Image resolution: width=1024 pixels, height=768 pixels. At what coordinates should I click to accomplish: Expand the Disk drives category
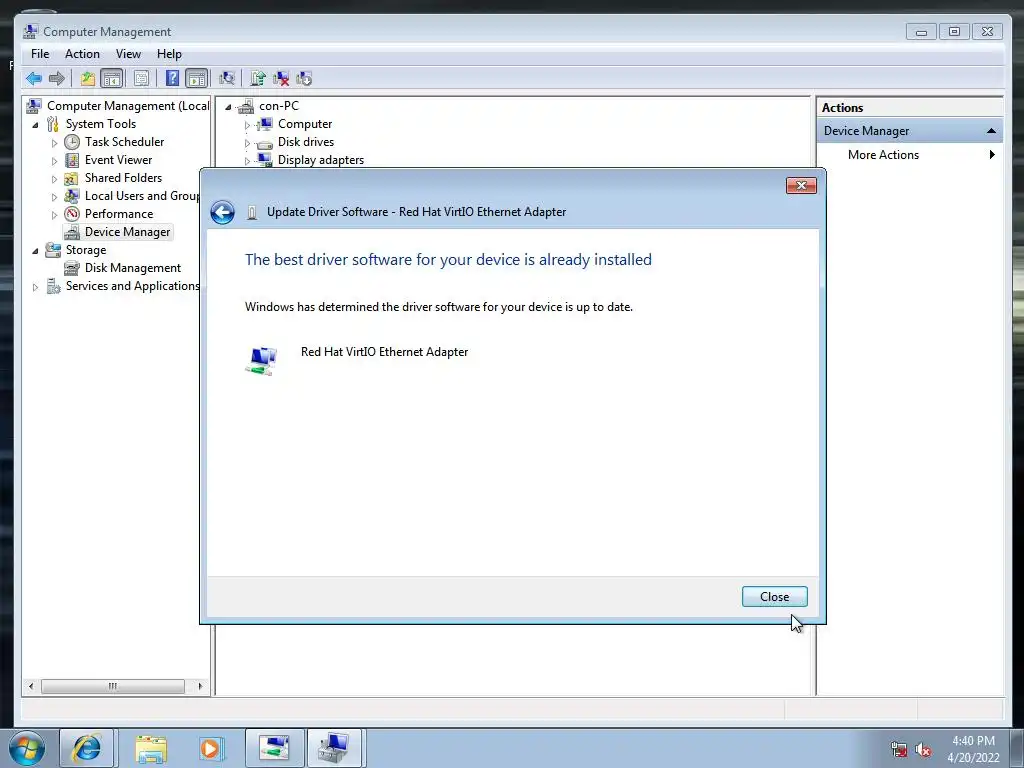pyautogui.click(x=247, y=142)
